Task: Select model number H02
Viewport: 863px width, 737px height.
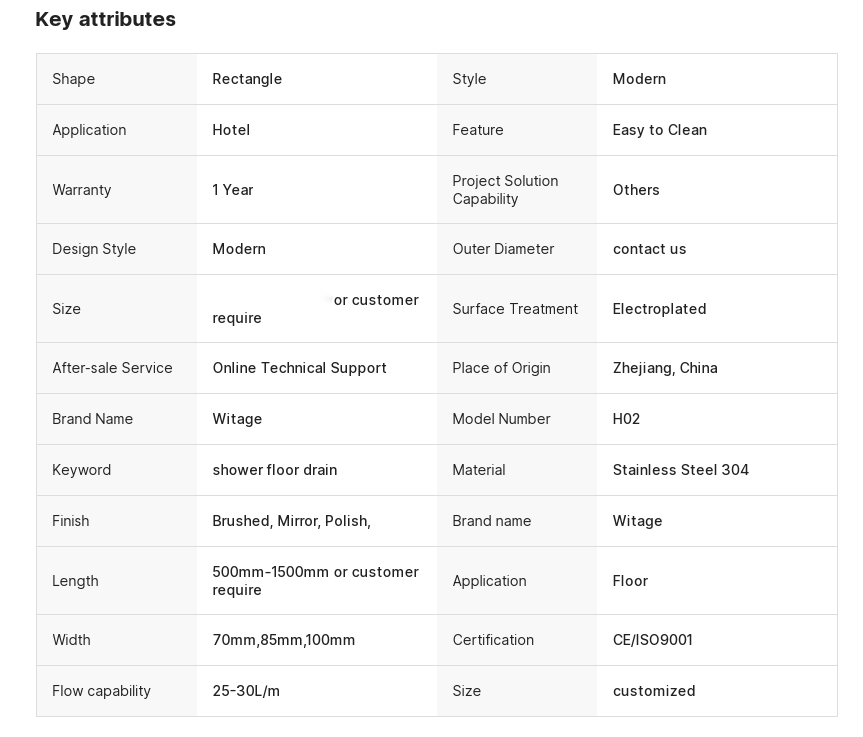Action: 626,419
